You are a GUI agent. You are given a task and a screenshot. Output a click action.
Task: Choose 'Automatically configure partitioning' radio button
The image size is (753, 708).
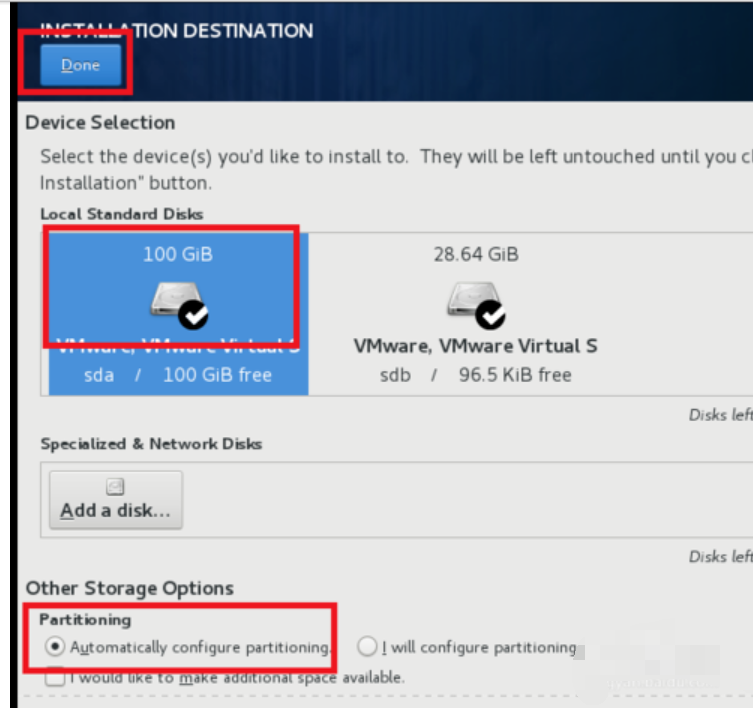[54, 647]
